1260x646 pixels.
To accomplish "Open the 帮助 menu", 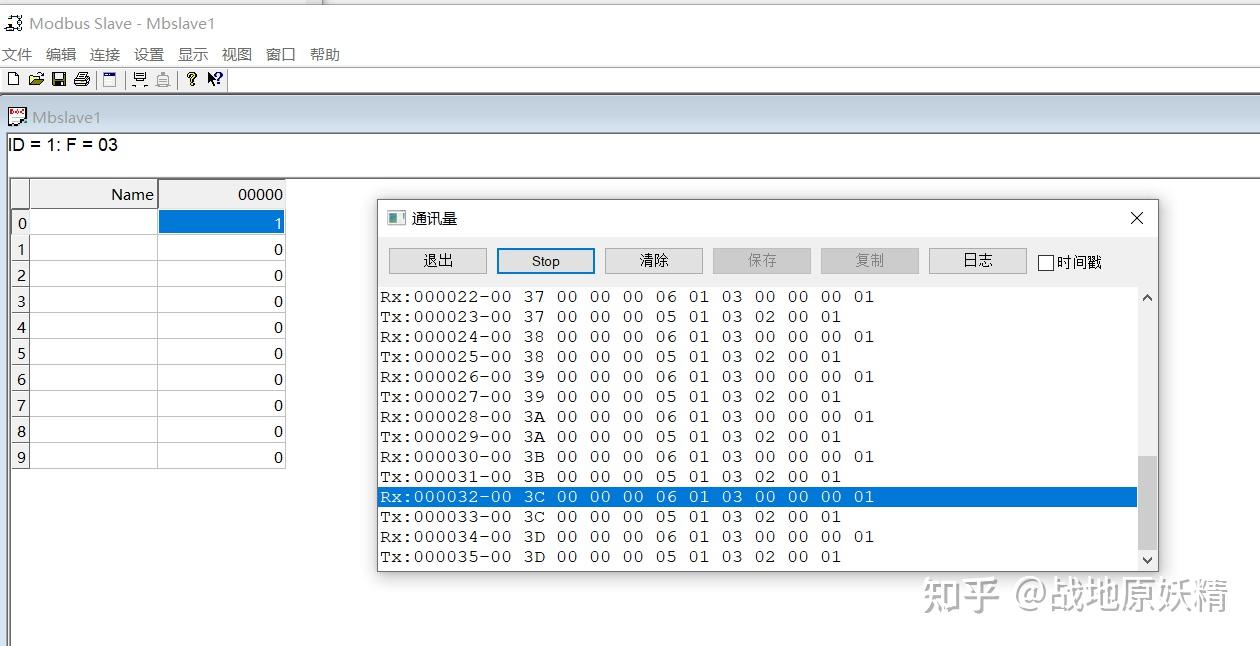I will tap(325, 55).
